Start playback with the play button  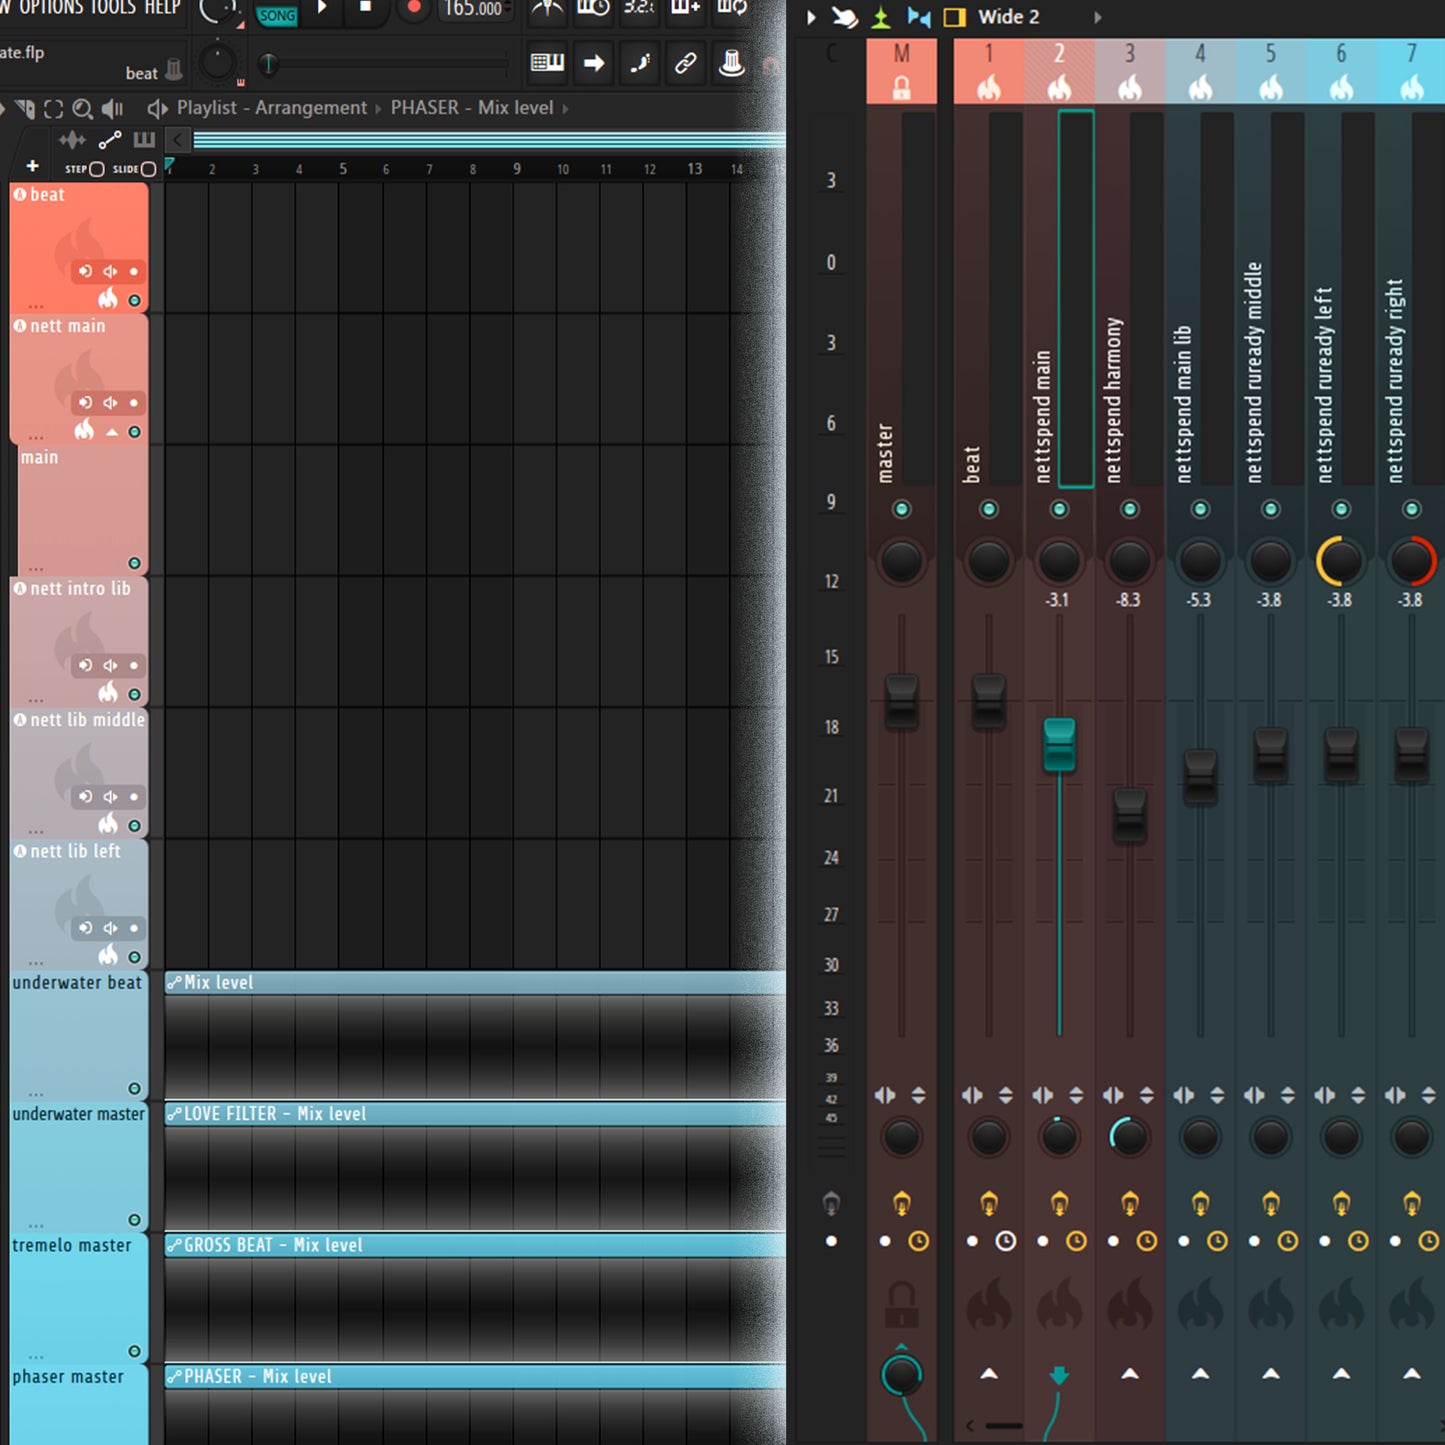point(322,8)
